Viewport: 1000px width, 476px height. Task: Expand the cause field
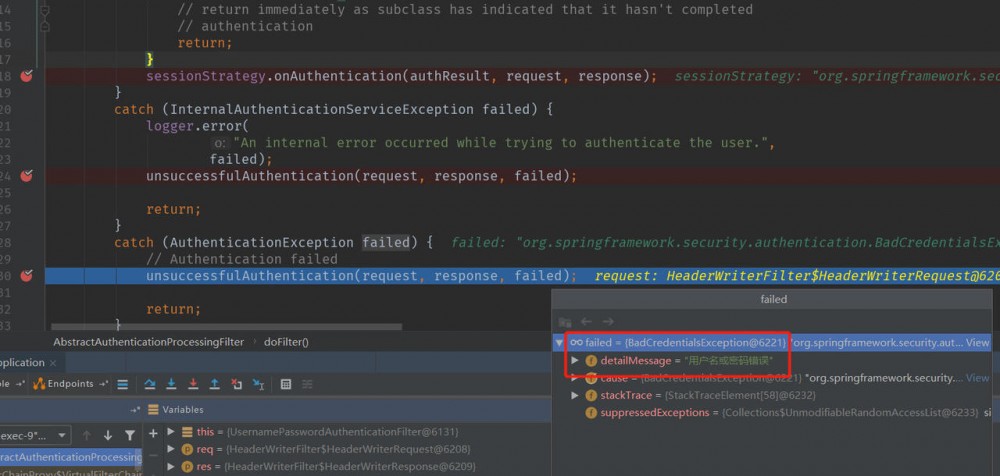(575, 378)
